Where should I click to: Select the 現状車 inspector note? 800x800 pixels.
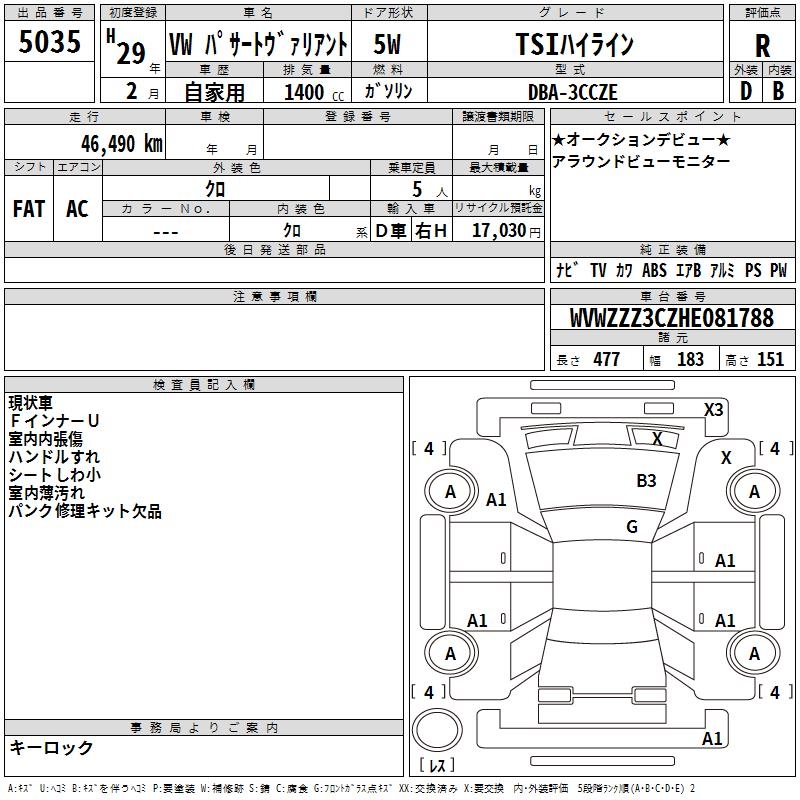click(x=30, y=403)
